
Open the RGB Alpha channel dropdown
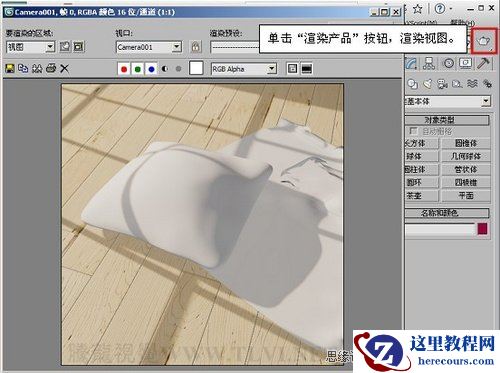pyautogui.click(x=244, y=69)
